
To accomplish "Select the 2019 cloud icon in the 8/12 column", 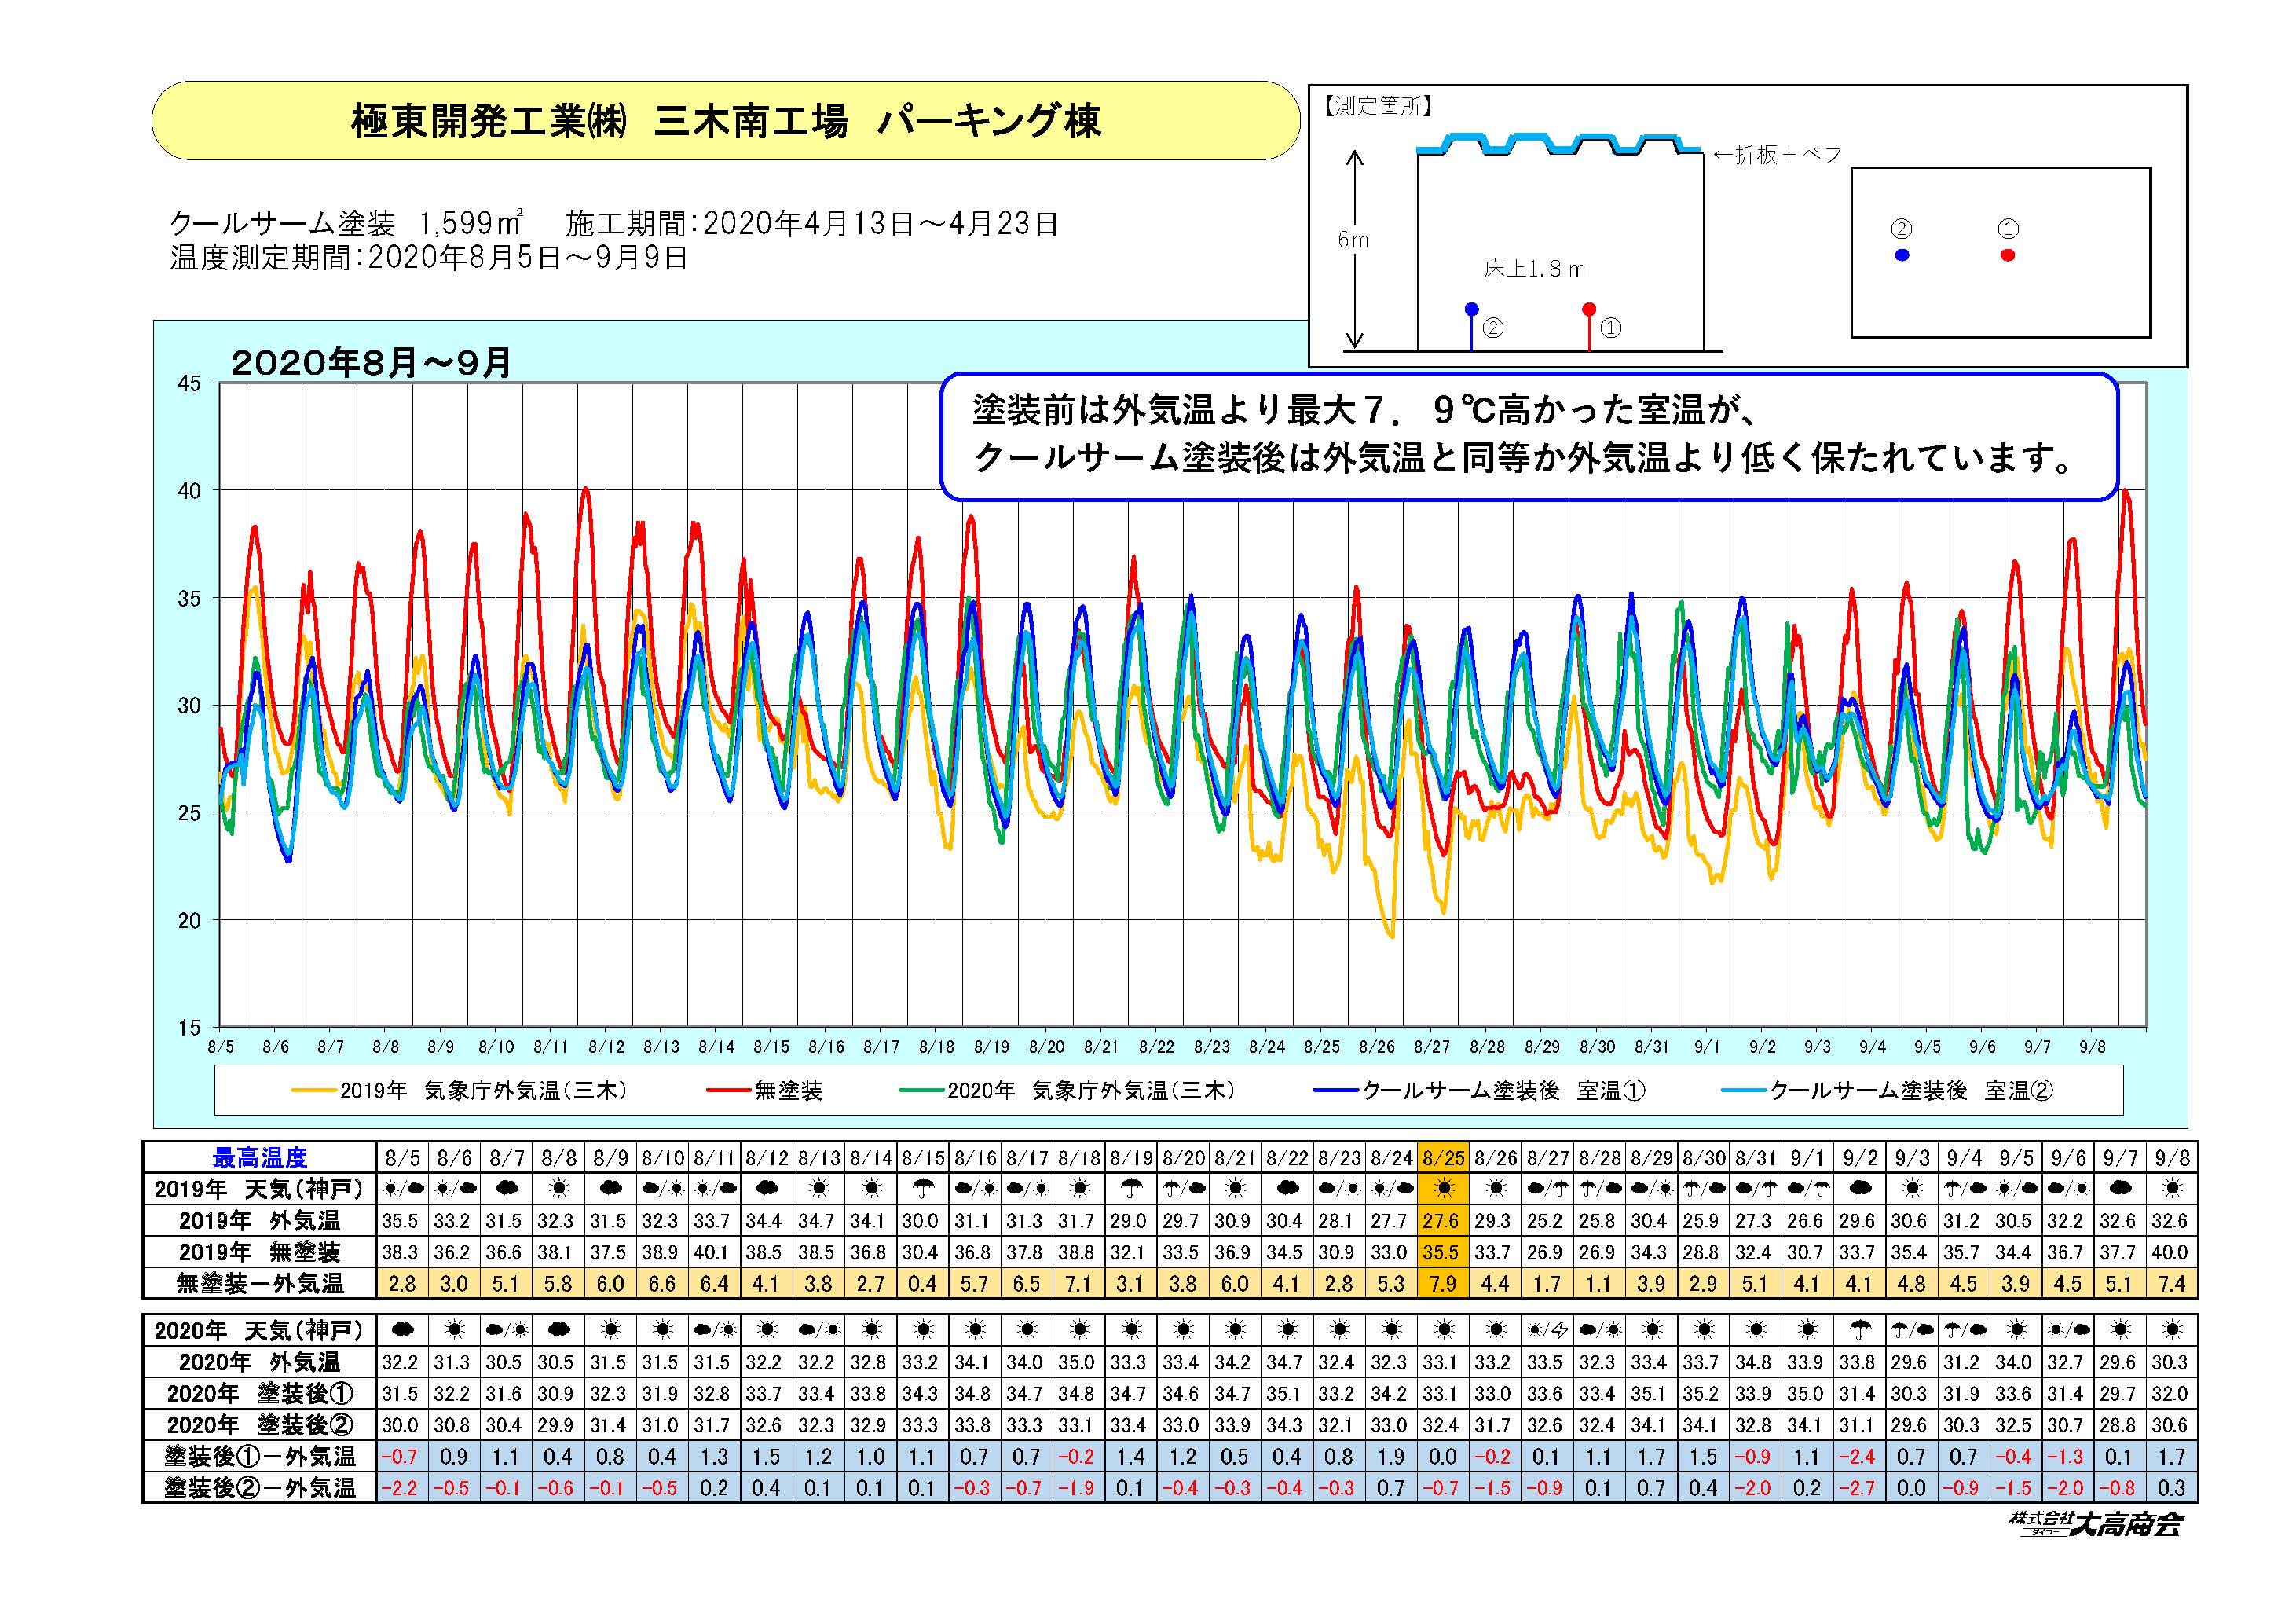I will (x=767, y=1189).
